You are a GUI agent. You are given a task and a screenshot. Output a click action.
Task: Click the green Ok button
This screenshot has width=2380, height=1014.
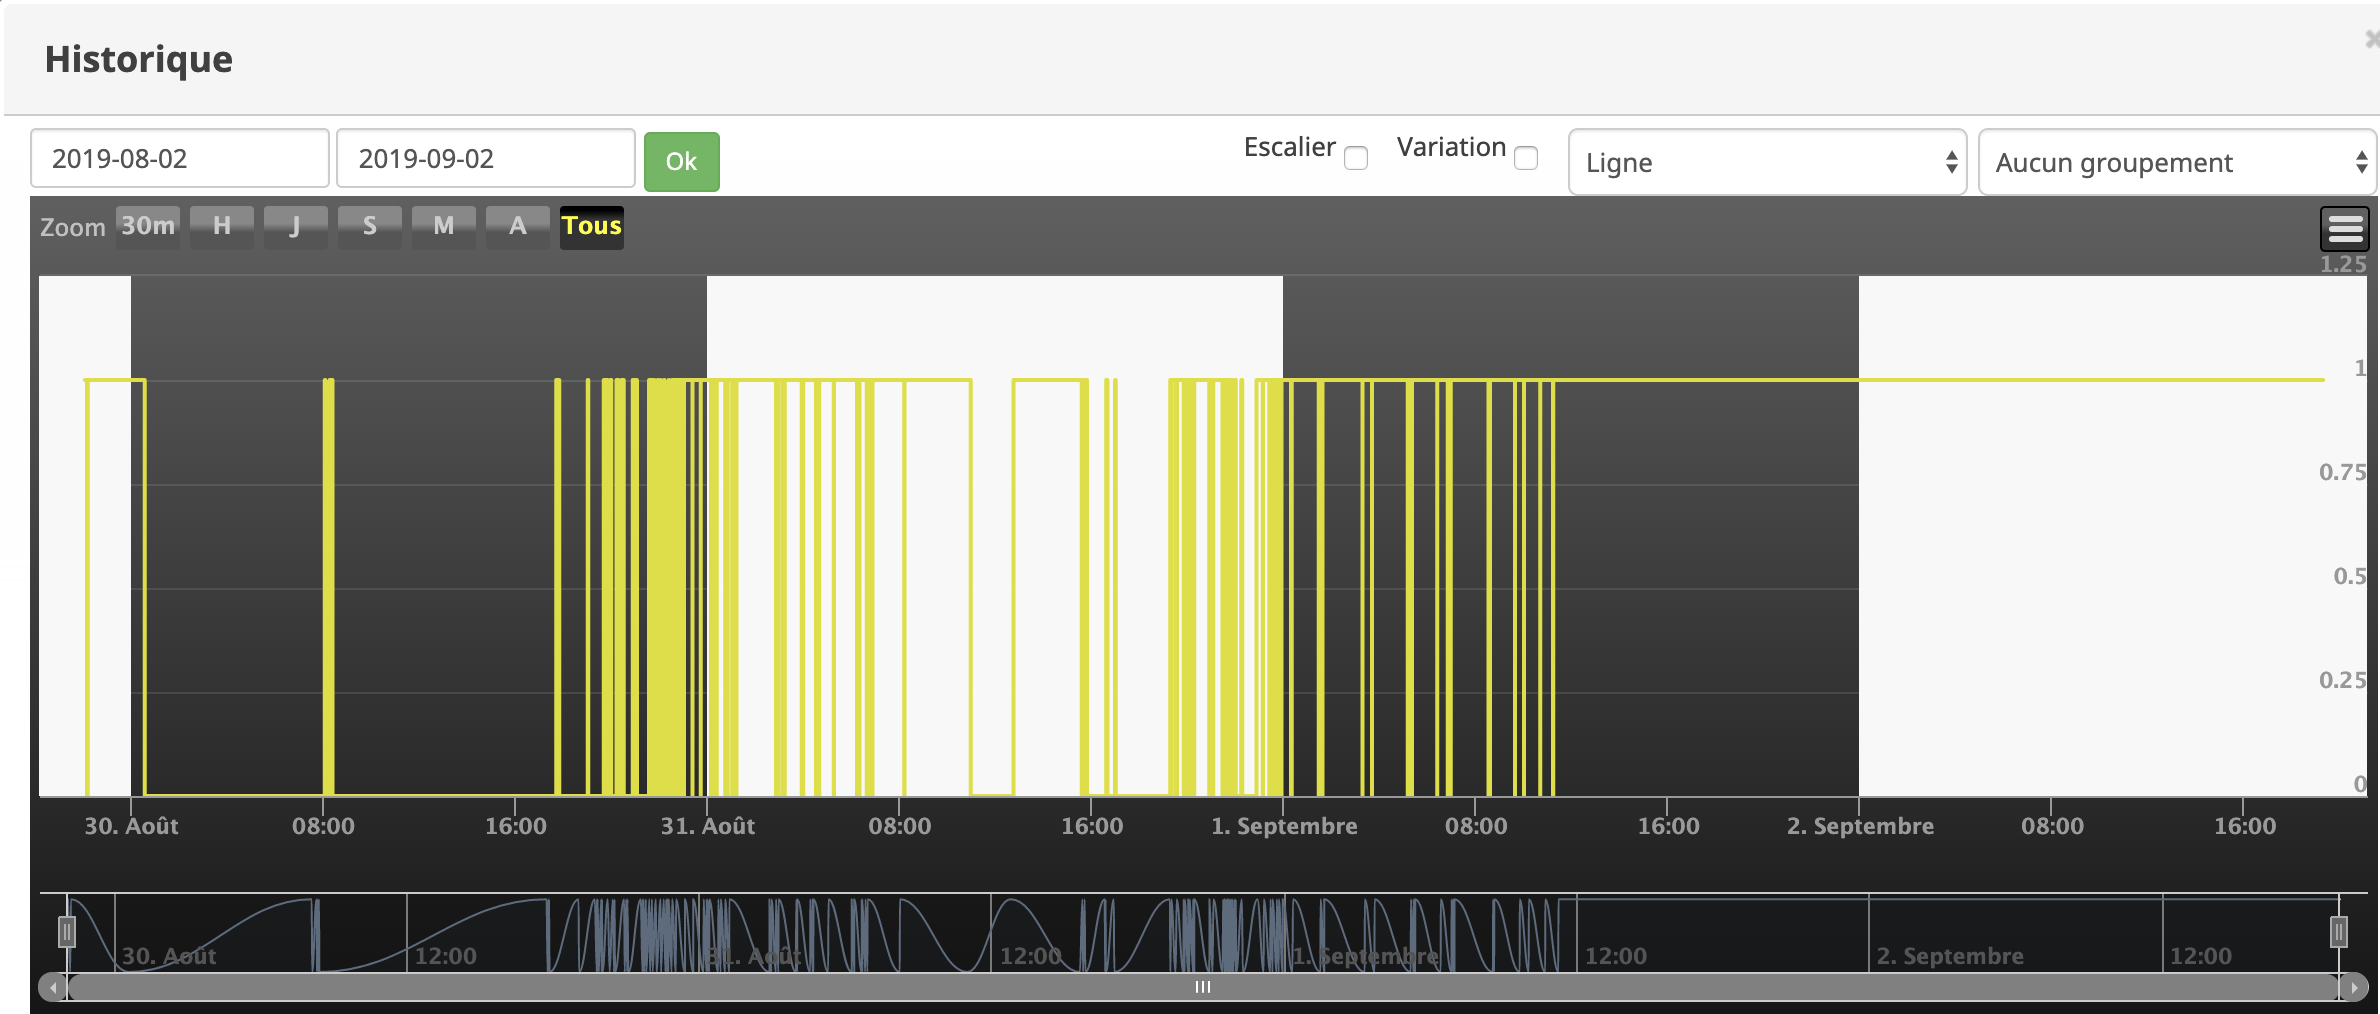click(681, 161)
